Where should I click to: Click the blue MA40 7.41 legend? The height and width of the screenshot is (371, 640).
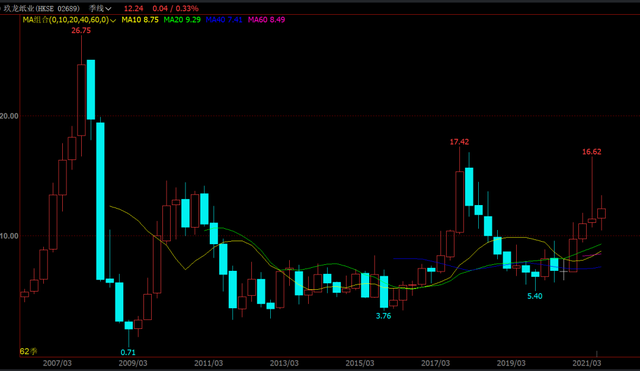(x=224, y=20)
